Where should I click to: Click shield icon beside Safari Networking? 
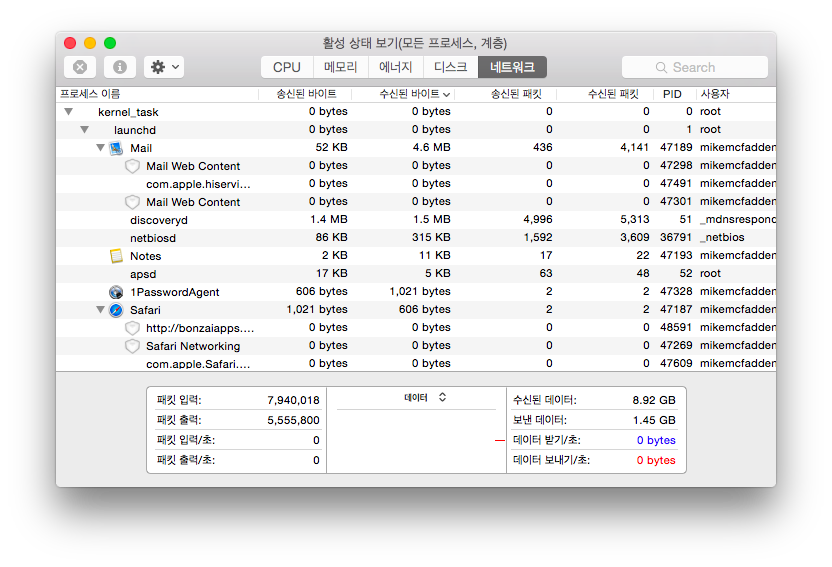pos(132,346)
